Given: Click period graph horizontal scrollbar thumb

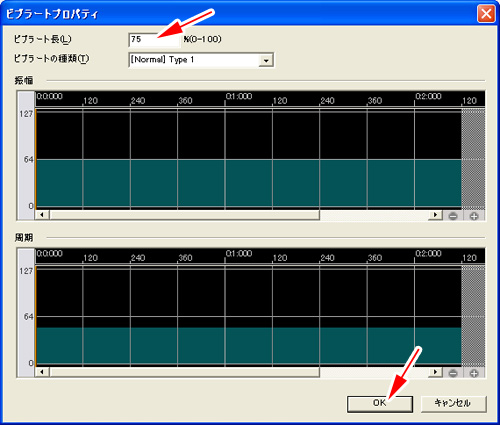Looking at the screenshot, I should [185, 372].
